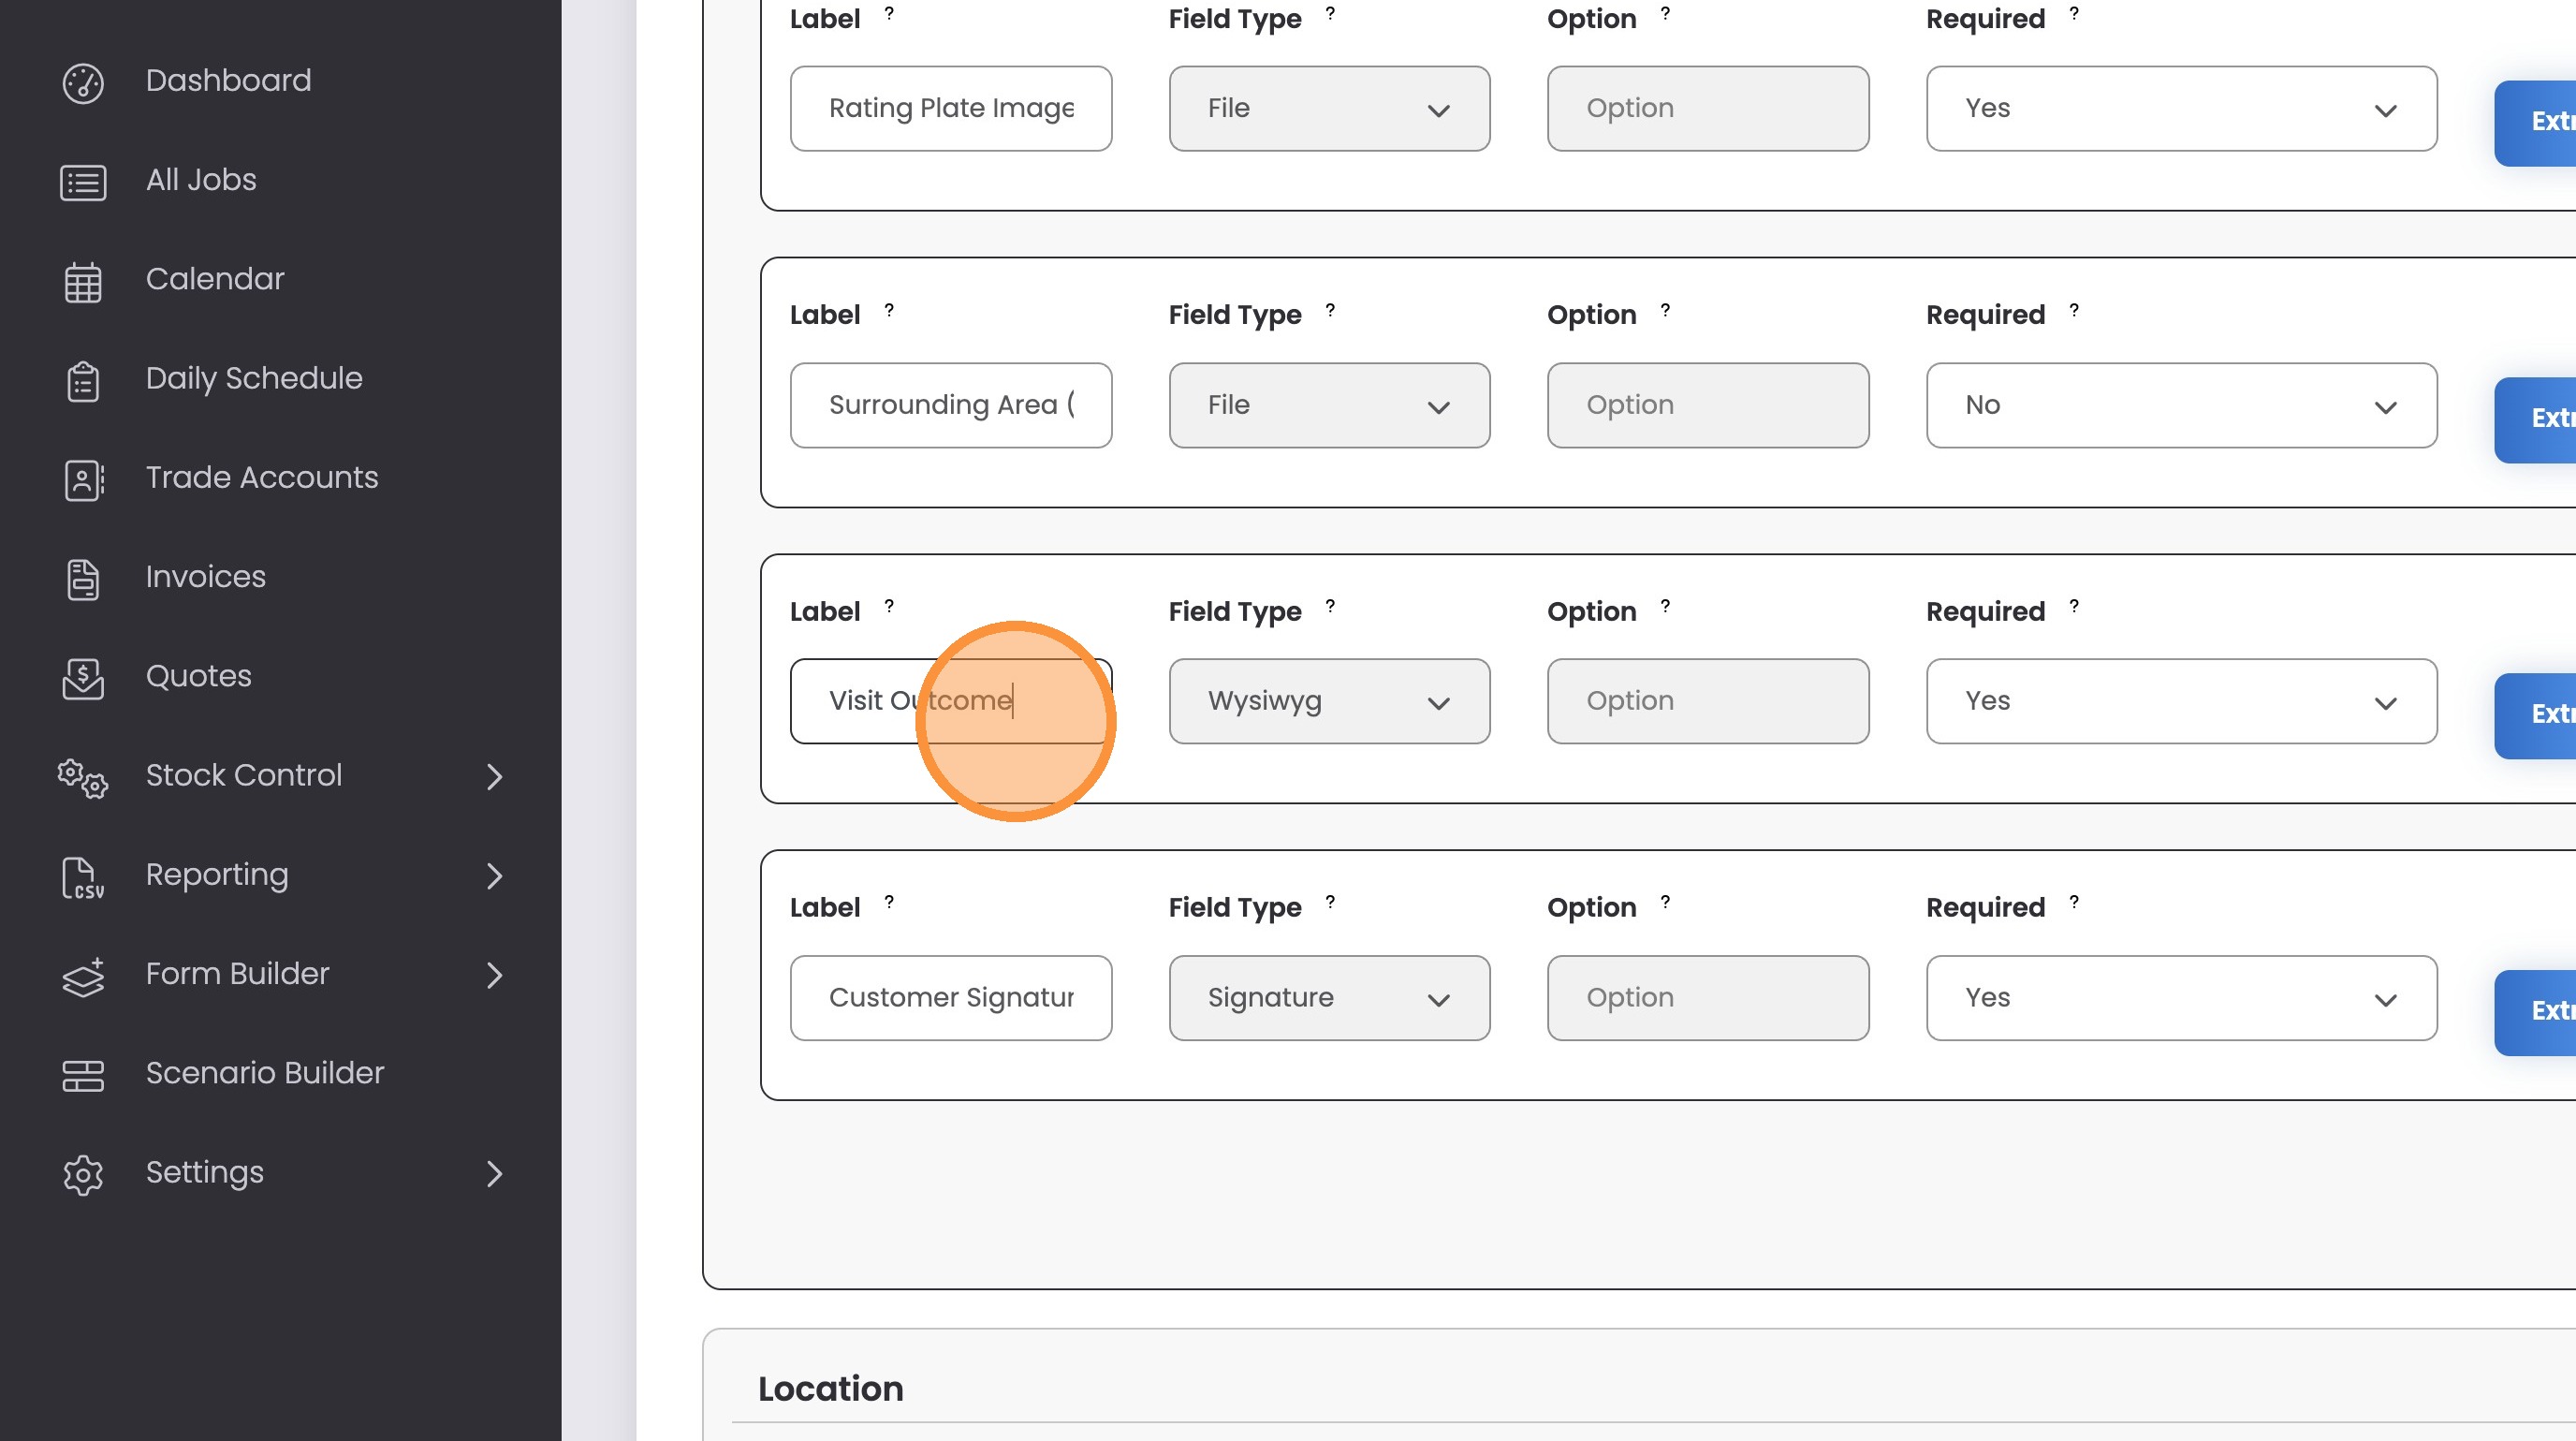Screen dimensions: 2576x1441
Task: Click help icon beside Visit Outcome Label
Action: [889, 606]
